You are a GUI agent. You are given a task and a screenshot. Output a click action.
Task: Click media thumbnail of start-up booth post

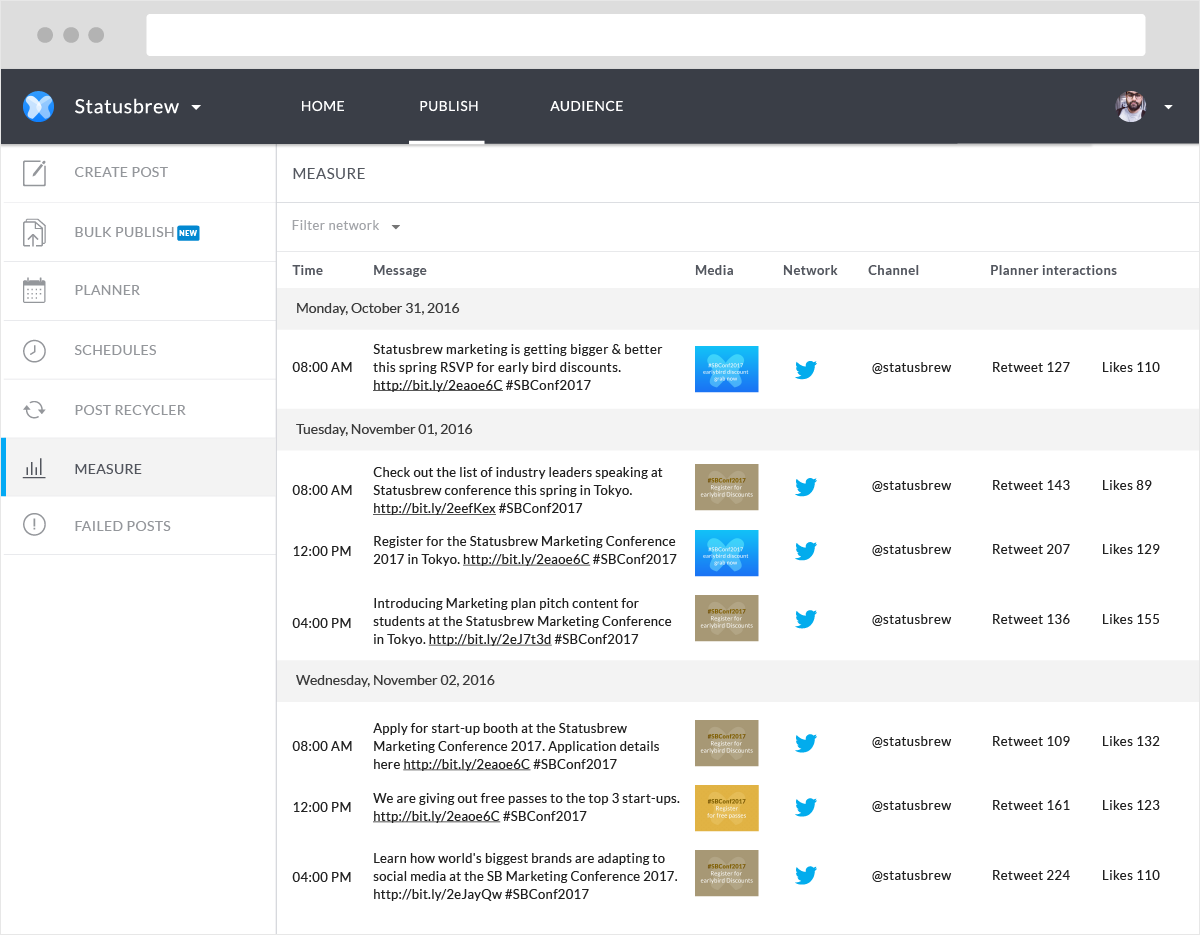pos(727,743)
